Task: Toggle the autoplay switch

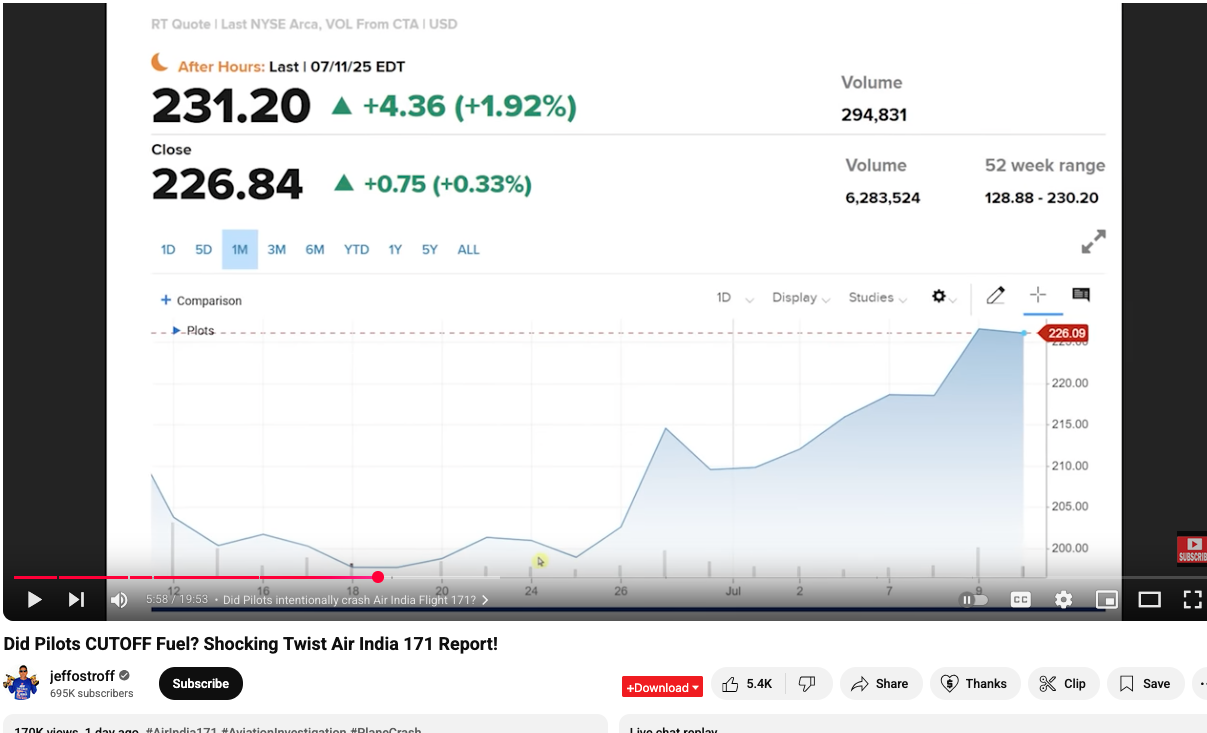Action: [x=973, y=600]
